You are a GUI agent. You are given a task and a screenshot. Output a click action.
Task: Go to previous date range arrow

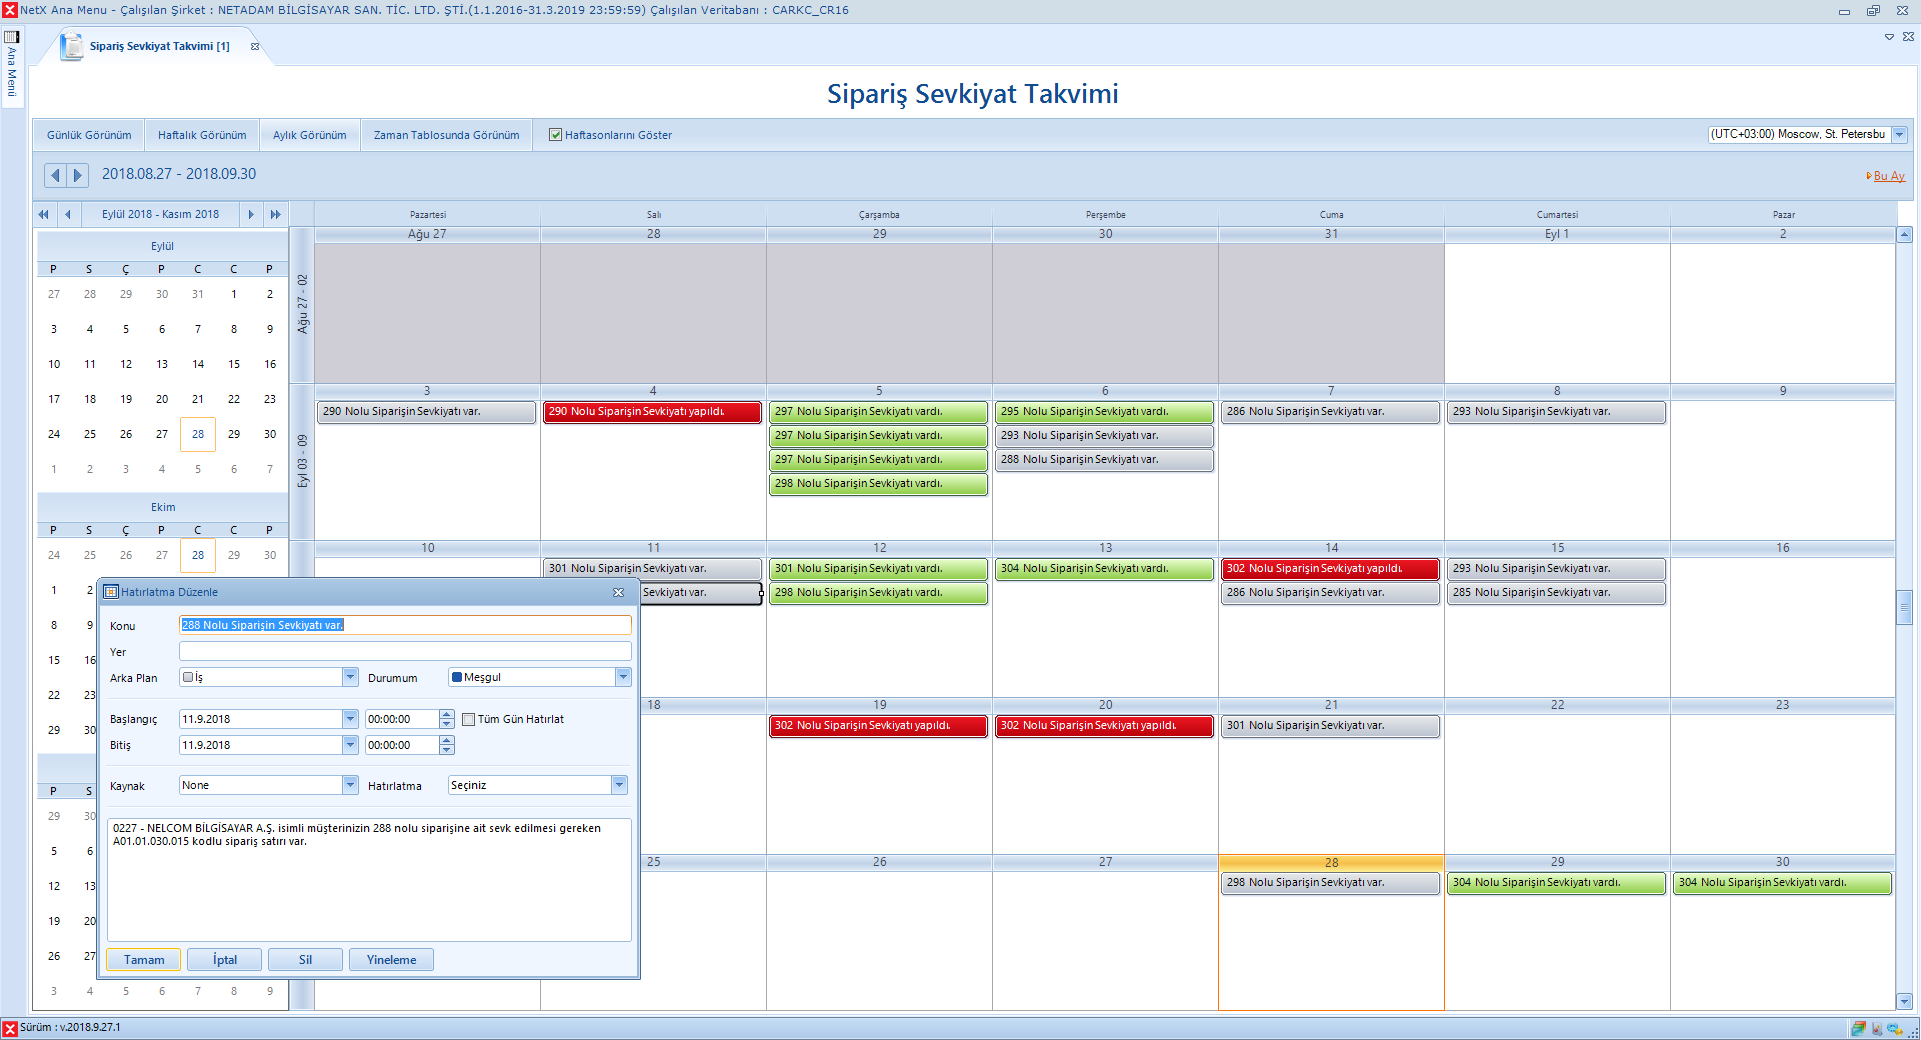pos(55,175)
